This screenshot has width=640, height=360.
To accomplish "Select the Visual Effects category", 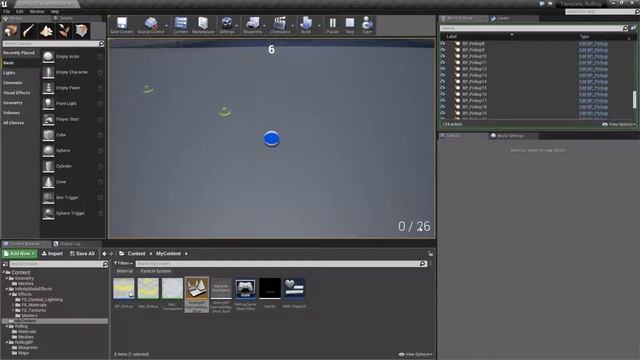I will 17,93.
